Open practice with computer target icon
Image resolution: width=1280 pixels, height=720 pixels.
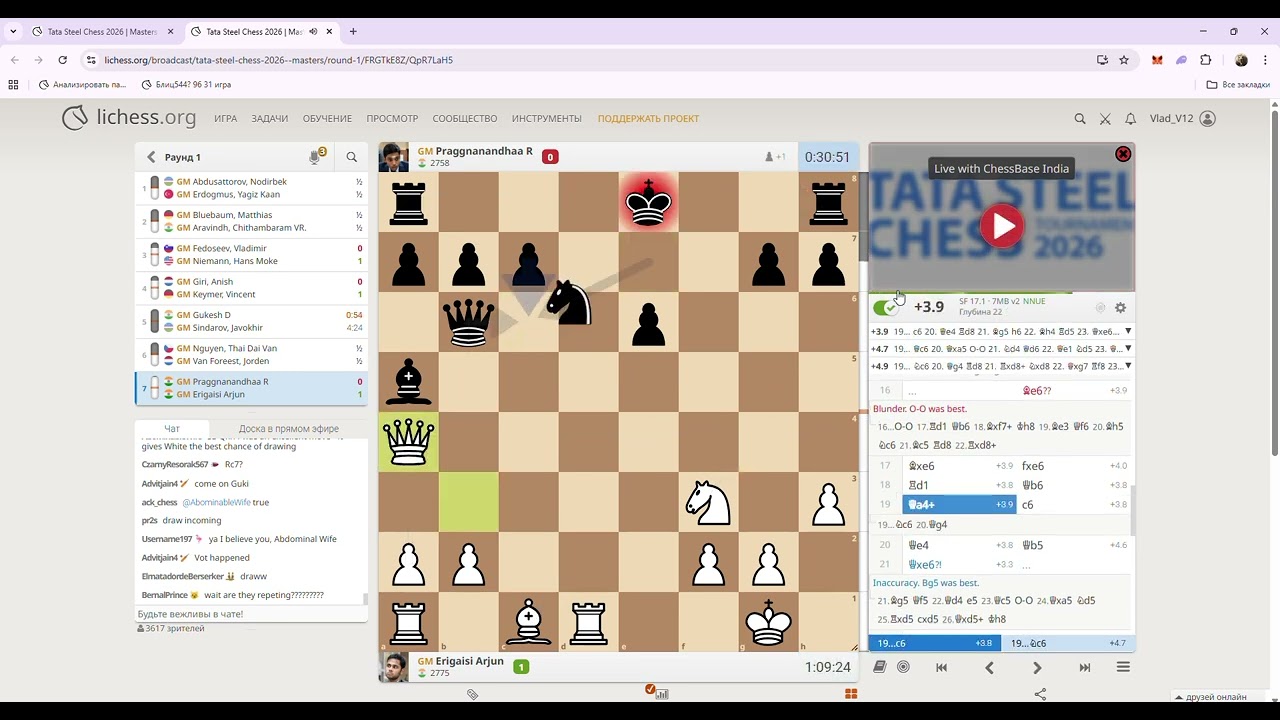903,667
